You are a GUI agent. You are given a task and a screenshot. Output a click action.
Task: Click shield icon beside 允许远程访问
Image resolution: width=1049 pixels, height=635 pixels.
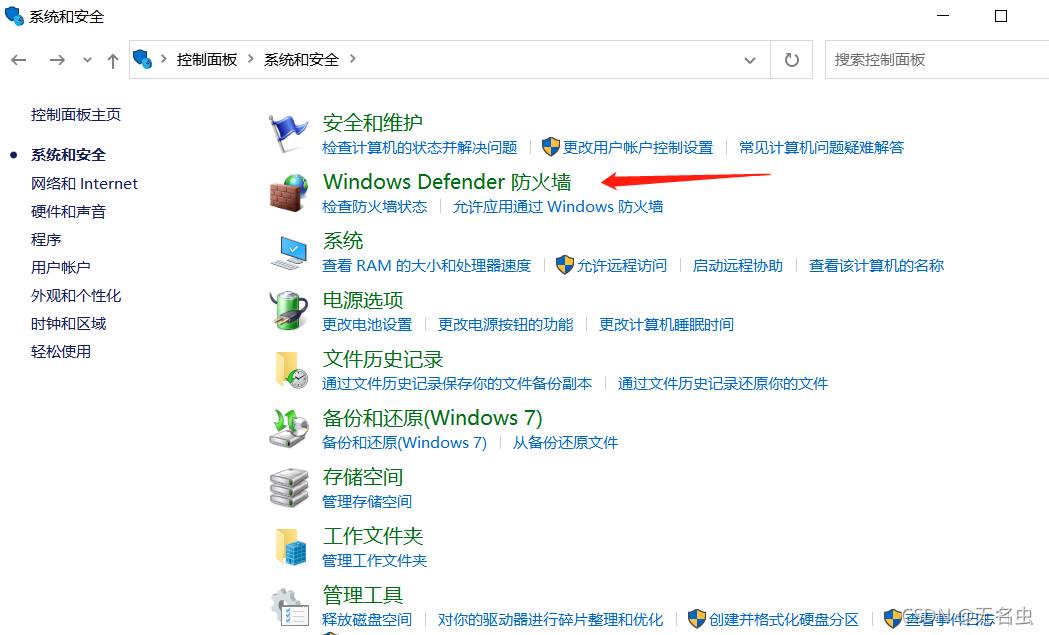pyautogui.click(x=565, y=265)
